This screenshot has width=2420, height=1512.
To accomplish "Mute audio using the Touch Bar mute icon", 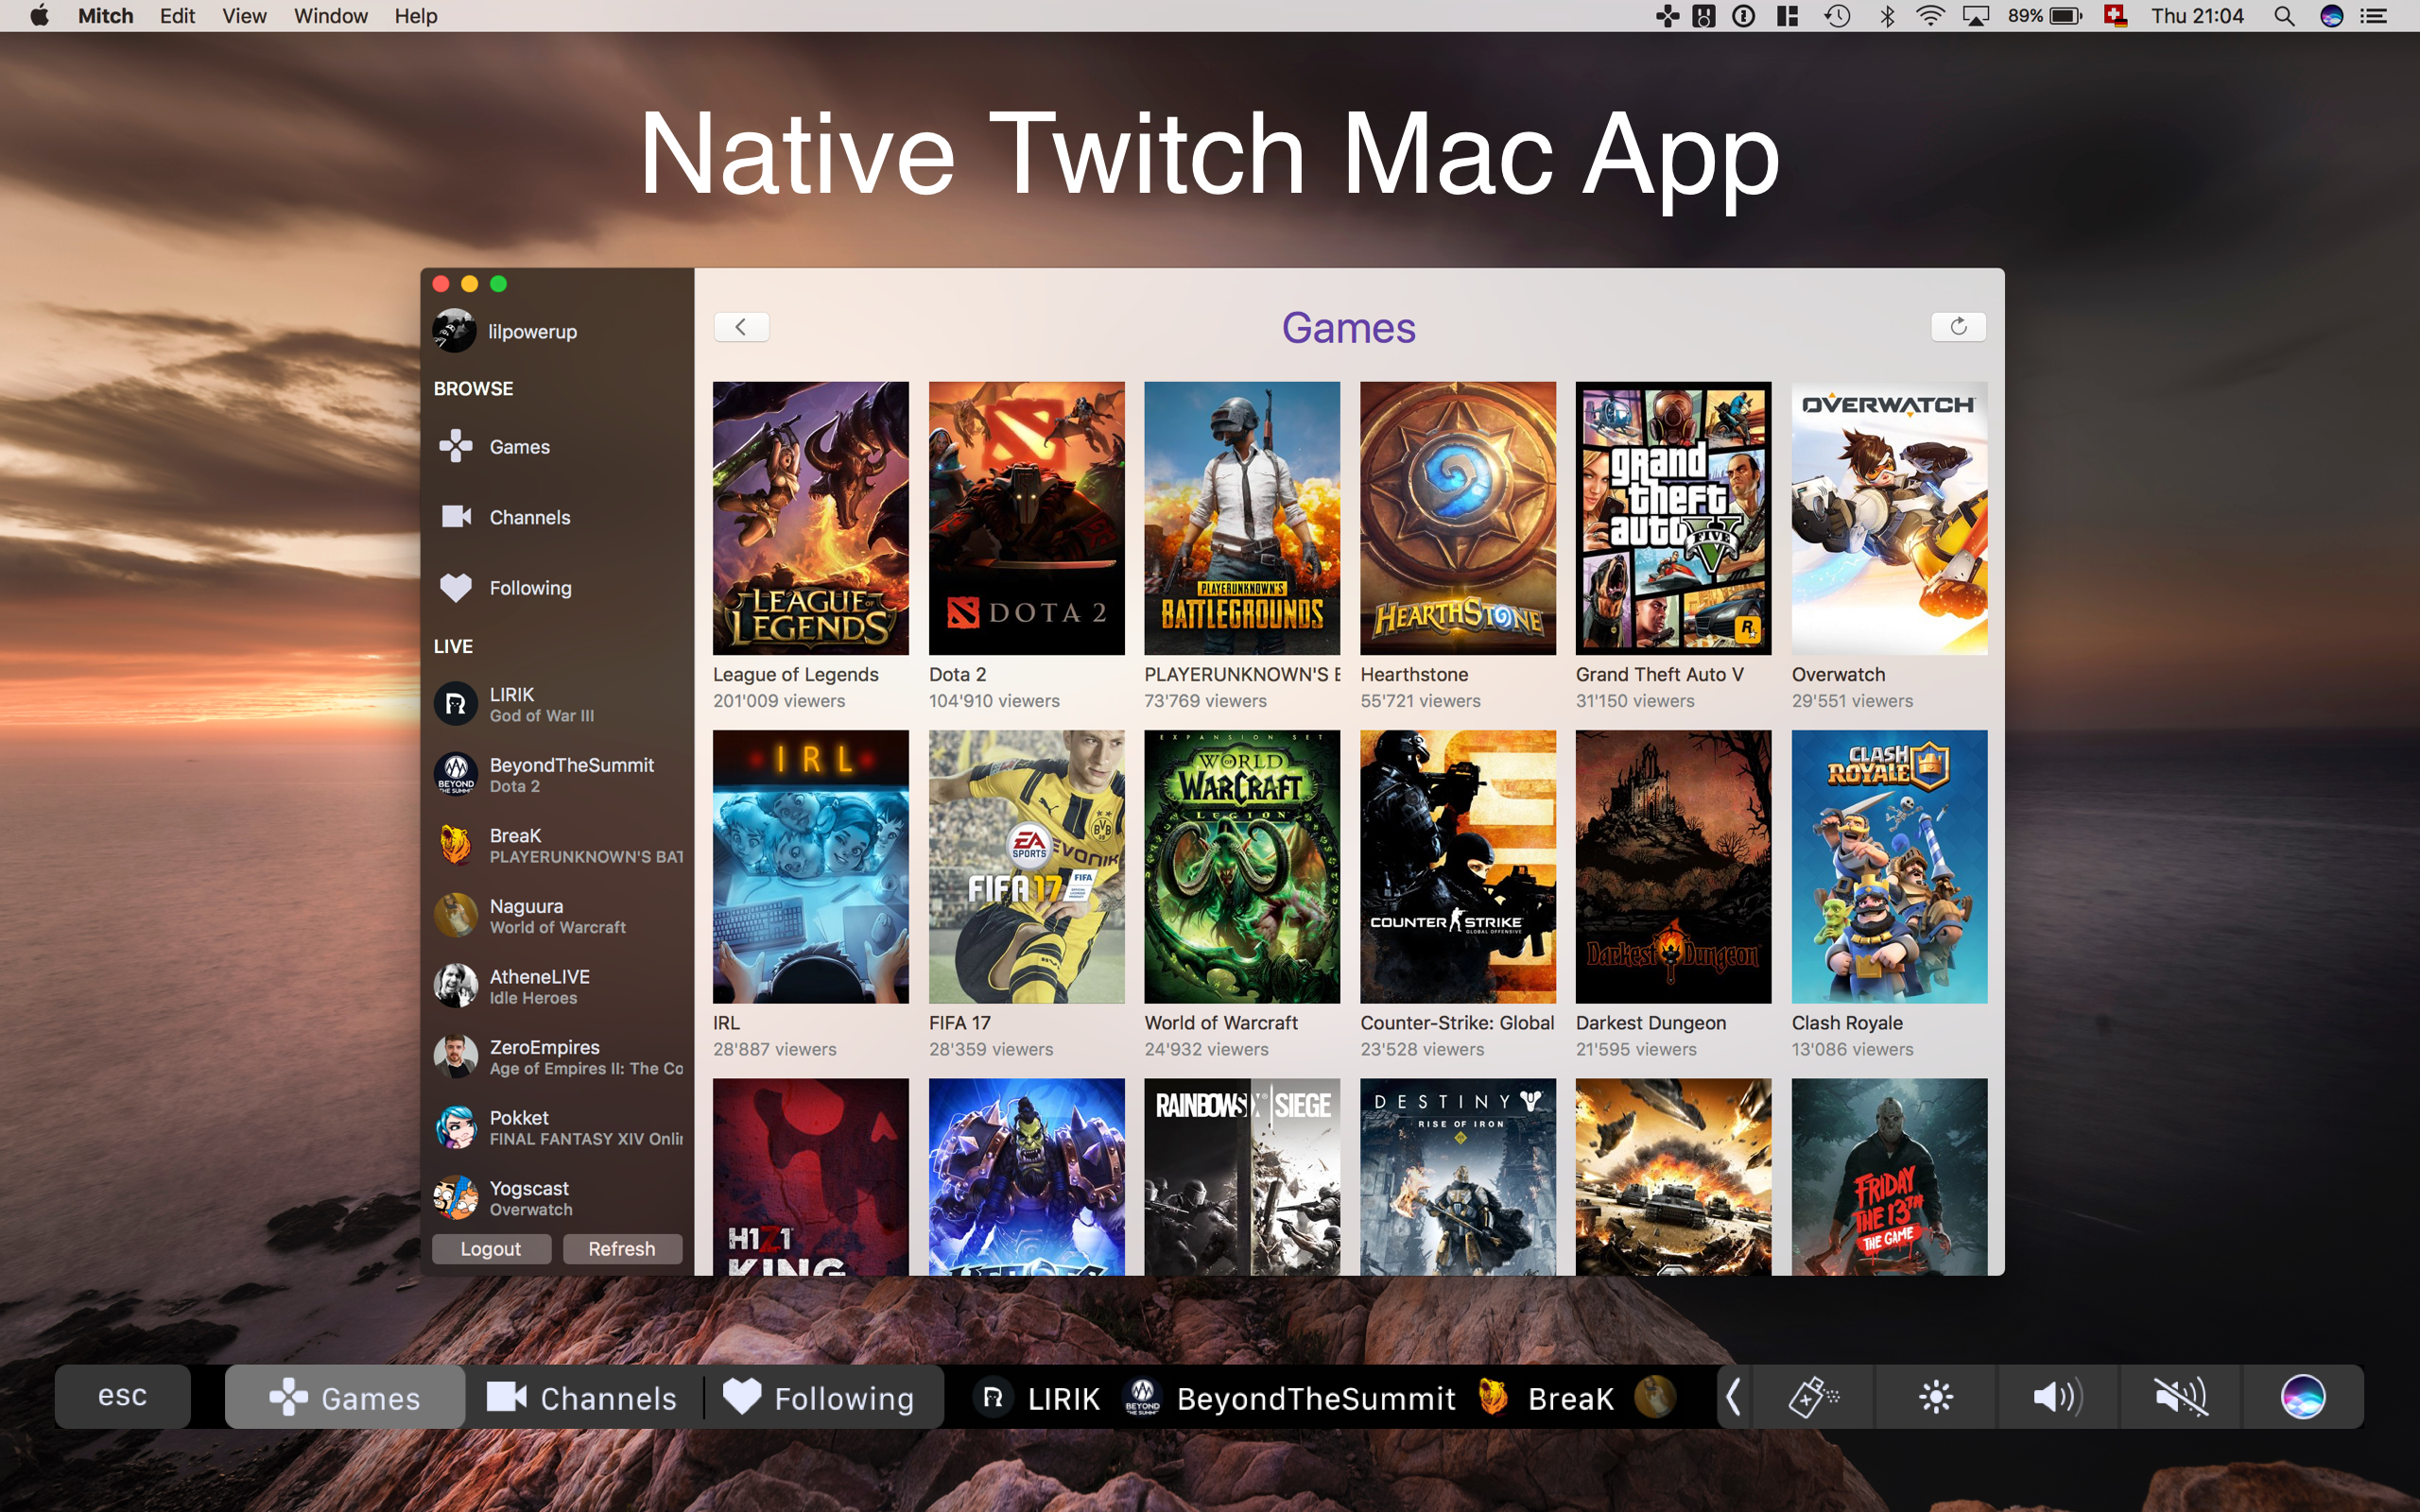I will click(x=2180, y=1397).
